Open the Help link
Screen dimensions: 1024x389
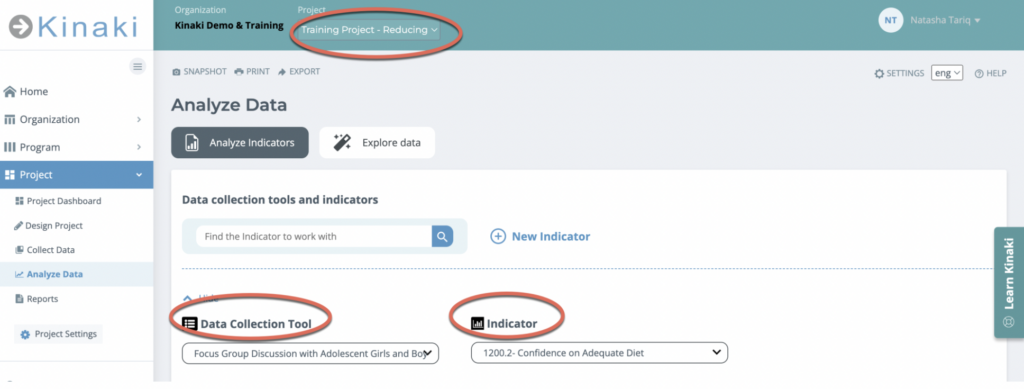(990, 74)
